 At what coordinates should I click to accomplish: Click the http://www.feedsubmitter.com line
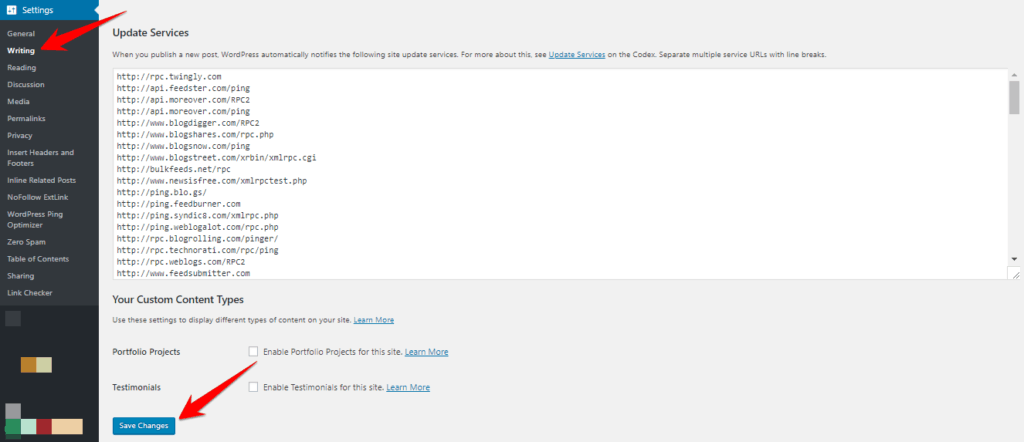(x=184, y=273)
